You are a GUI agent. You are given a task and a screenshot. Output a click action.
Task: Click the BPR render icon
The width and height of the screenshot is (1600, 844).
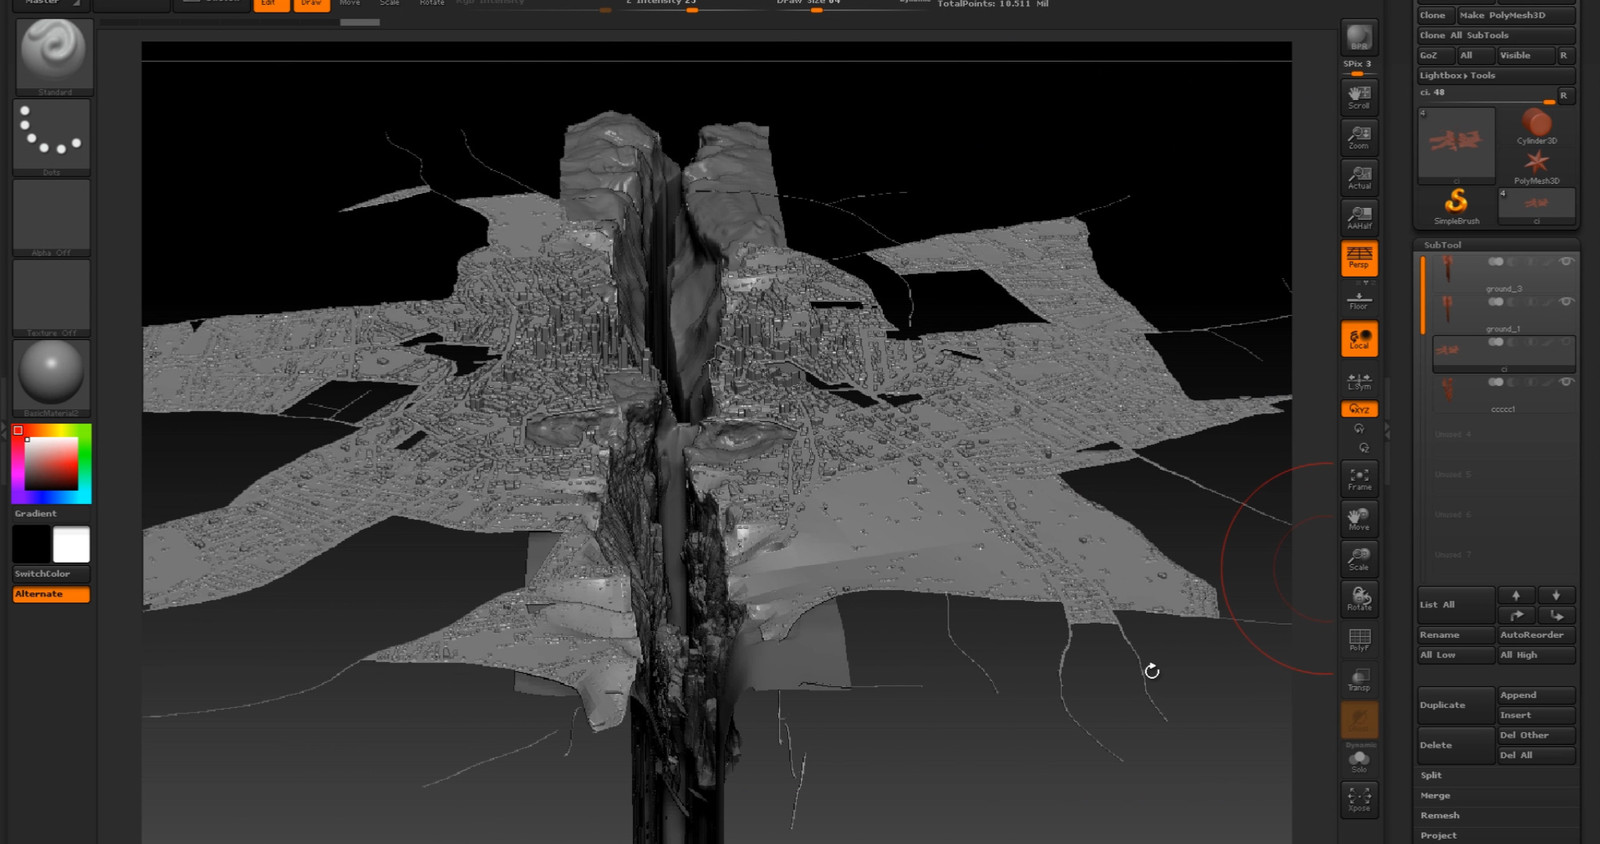1359,37
